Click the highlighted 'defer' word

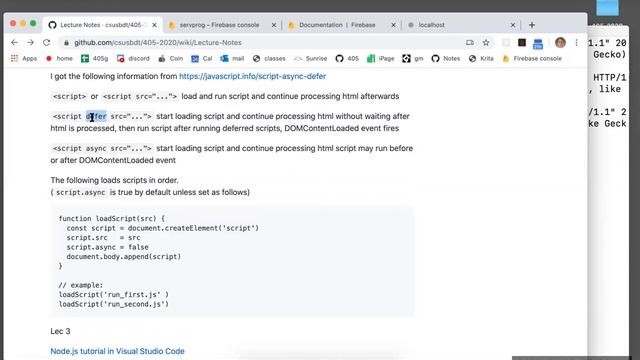(96, 116)
